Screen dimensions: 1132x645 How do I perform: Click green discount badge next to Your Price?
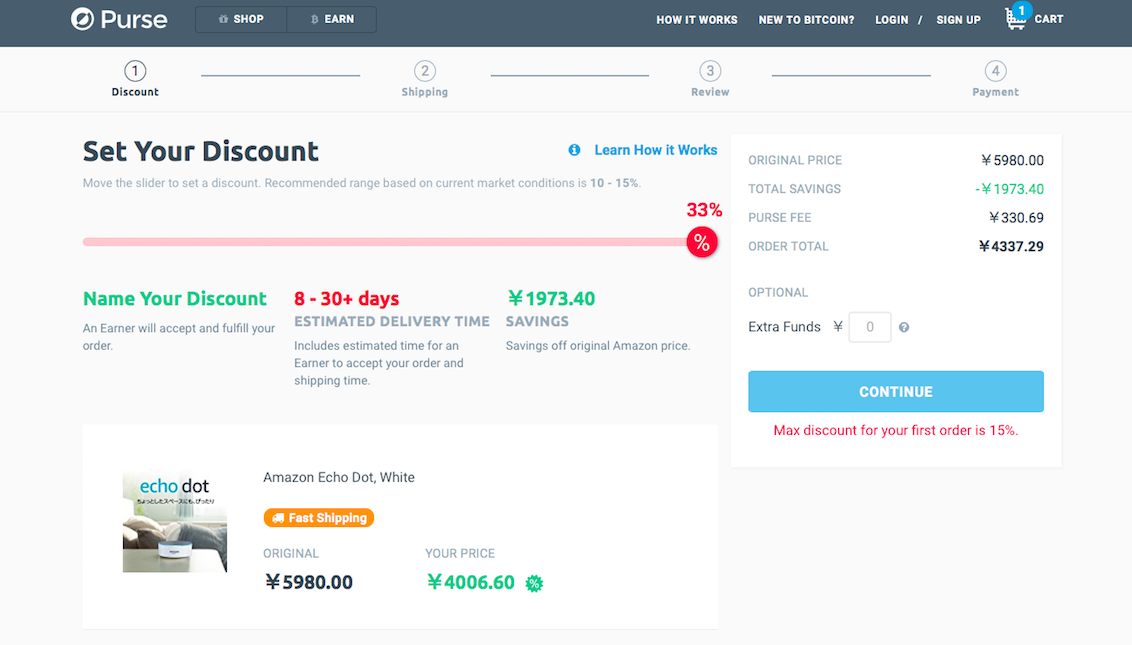coord(535,583)
